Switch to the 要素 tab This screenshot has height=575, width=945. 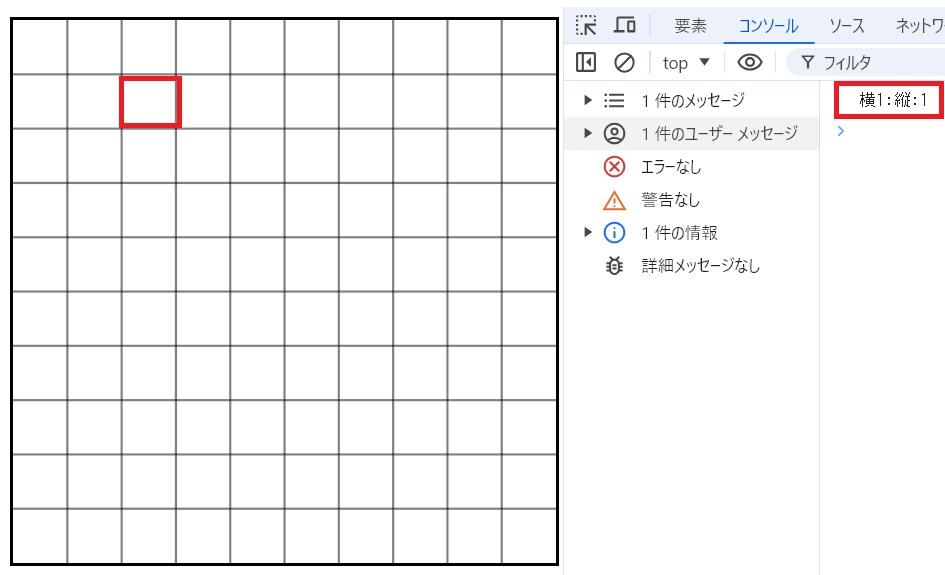click(690, 26)
